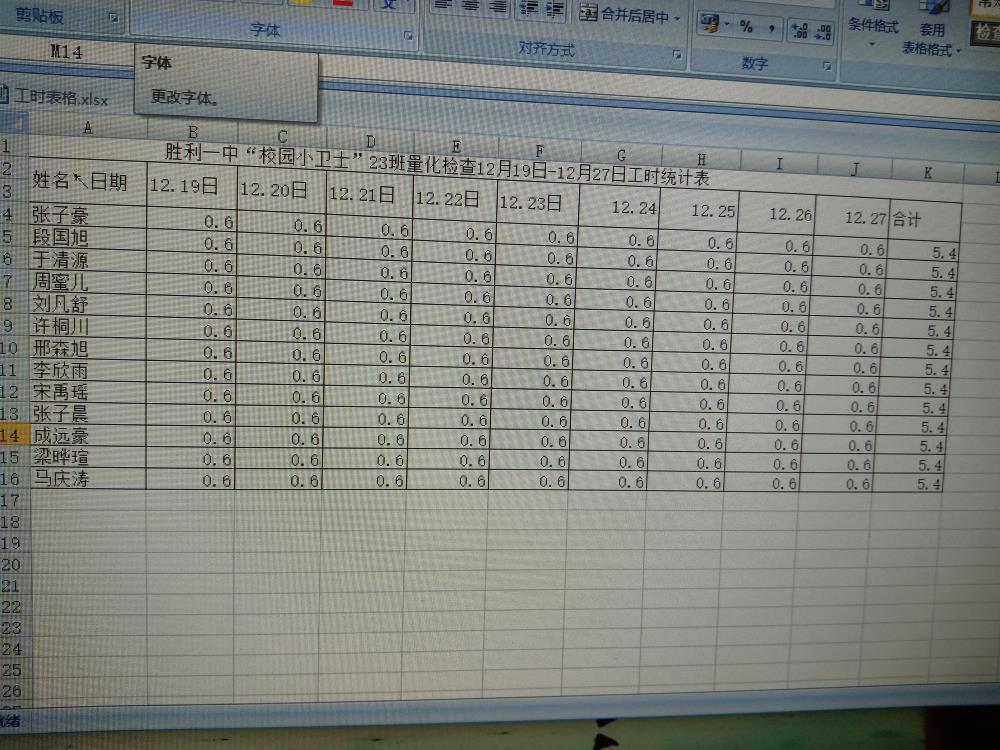Click the 12.25 date header cell
This screenshot has width=1000, height=750.
[698, 212]
